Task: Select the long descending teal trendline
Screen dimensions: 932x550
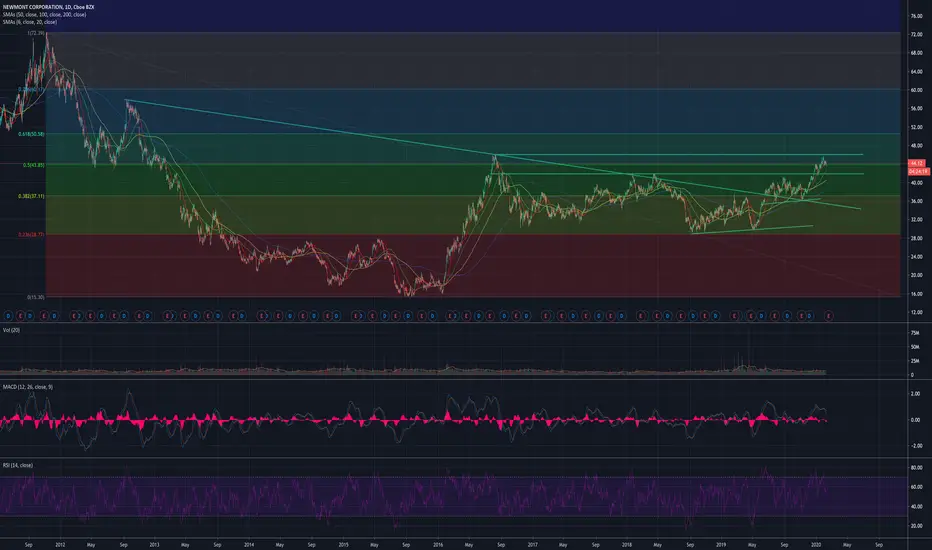Action: 492,154
